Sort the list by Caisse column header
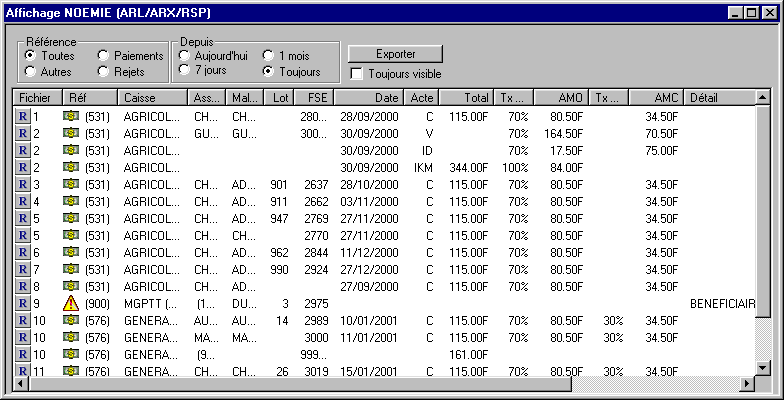The width and height of the screenshot is (784, 400). [x=152, y=97]
